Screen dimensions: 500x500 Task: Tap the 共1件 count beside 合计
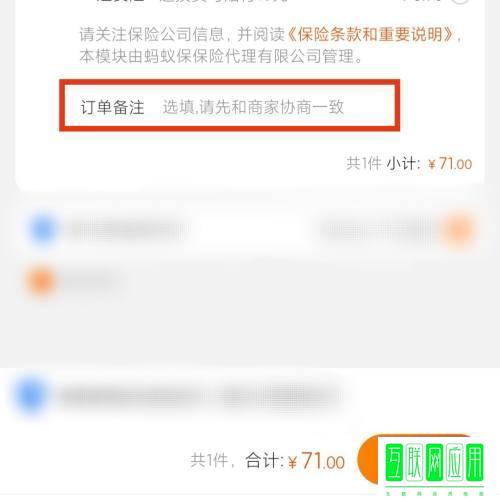pyautogui.click(x=209, y=461)
